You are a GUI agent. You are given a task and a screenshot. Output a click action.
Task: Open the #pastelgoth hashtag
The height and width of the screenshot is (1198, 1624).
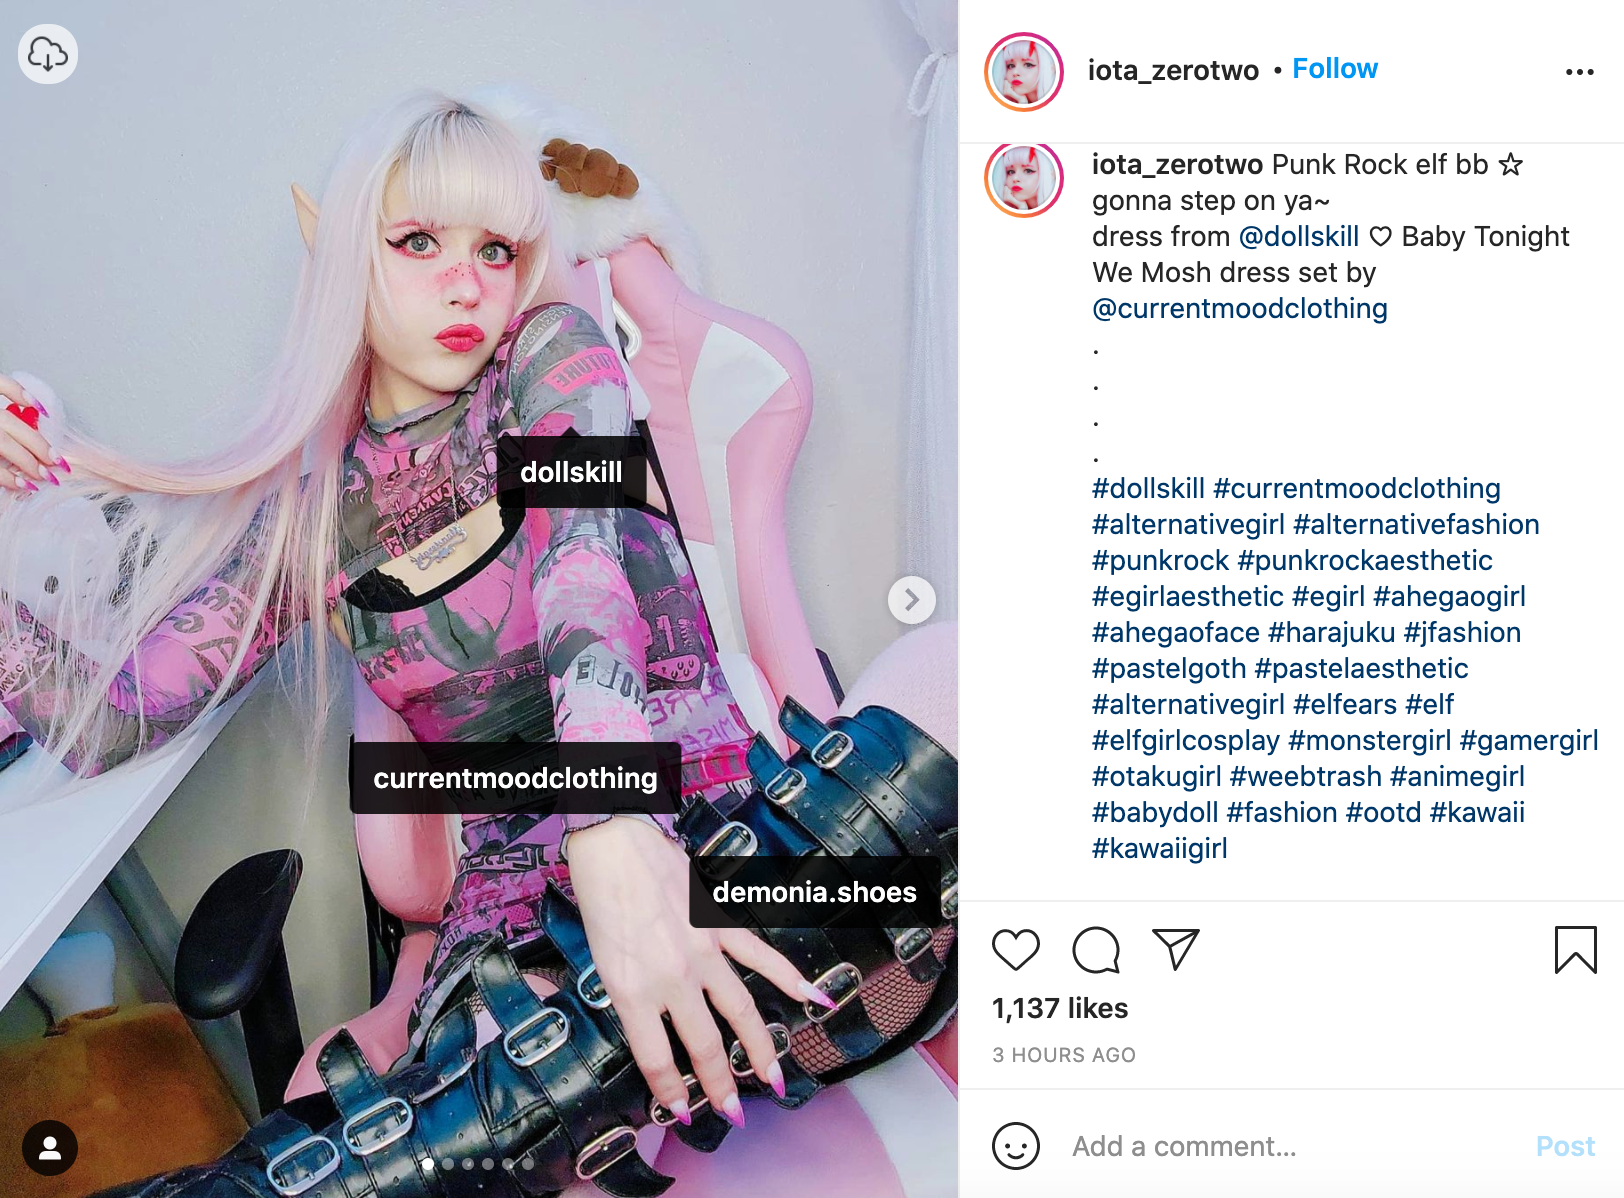point(1169,668)
